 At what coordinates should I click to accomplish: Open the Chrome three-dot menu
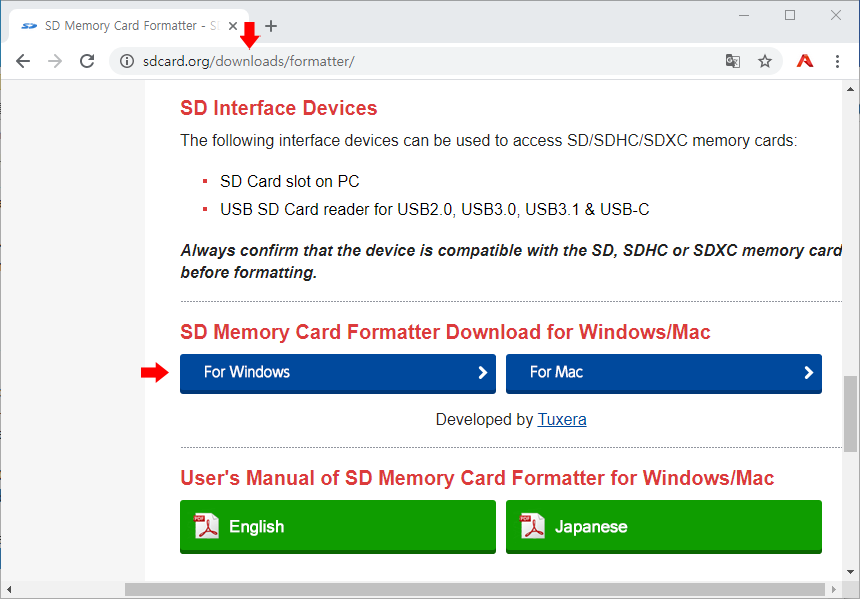click(837, 61)
